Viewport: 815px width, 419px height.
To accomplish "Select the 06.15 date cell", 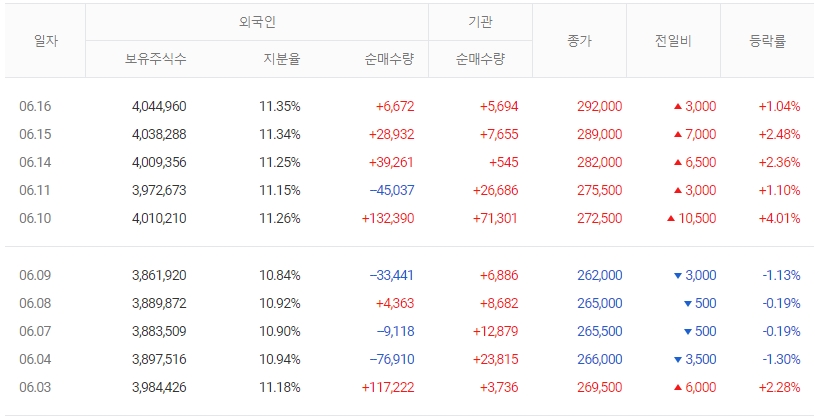I will (35, 135).
